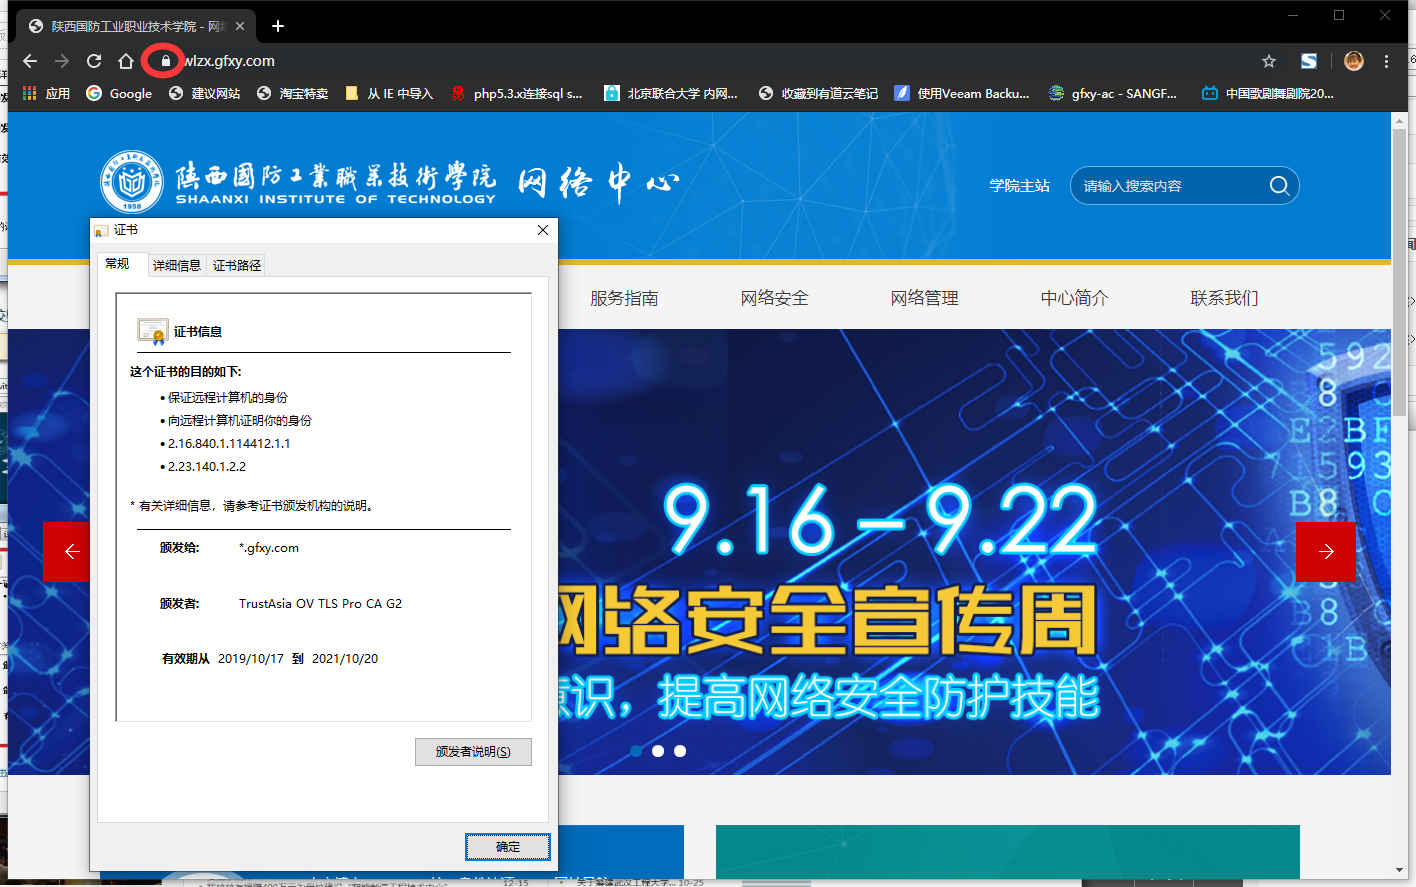Bookmark this page with the star icon
Viewport: 1416px width, 887px height.
(1269, 61)
